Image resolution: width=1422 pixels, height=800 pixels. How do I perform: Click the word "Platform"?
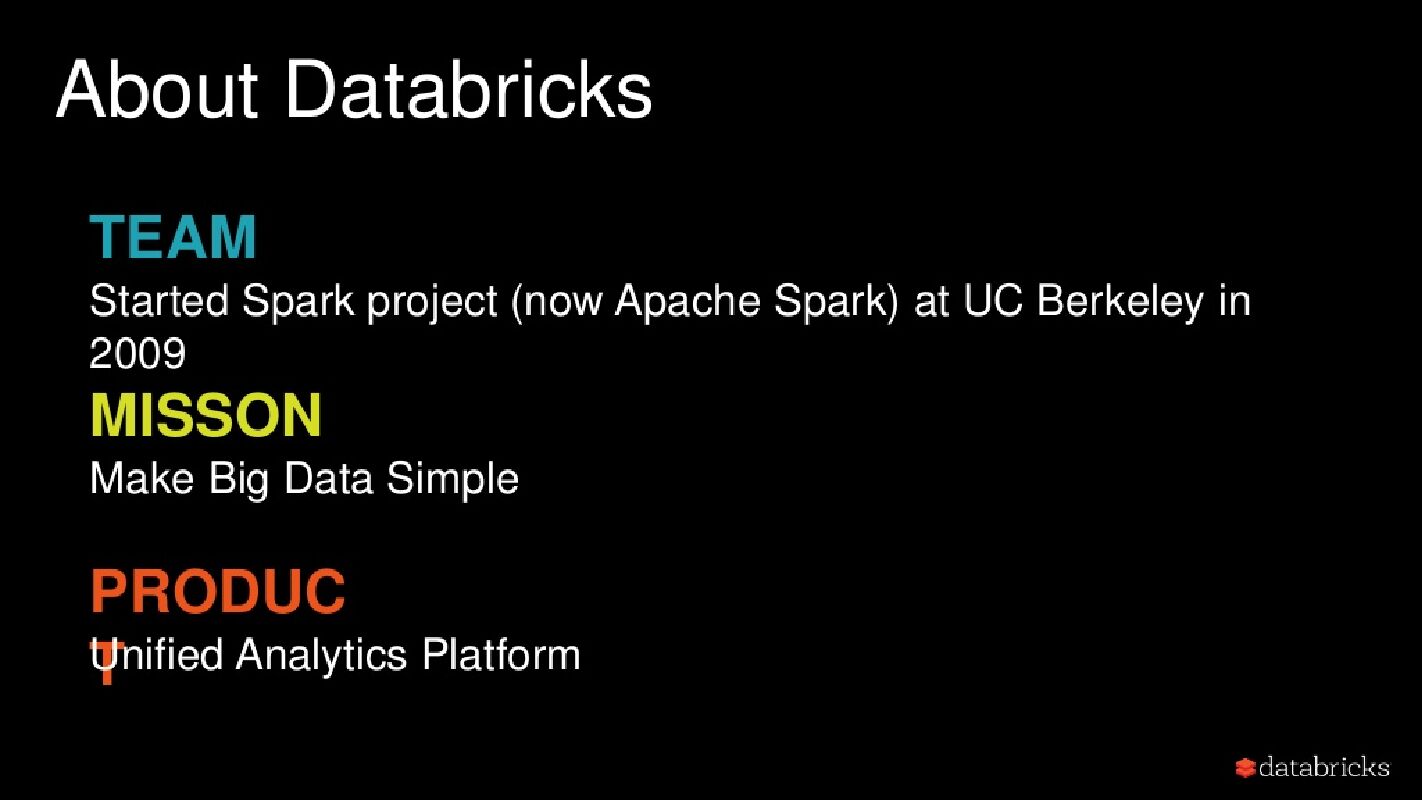[x=501, y=655]
